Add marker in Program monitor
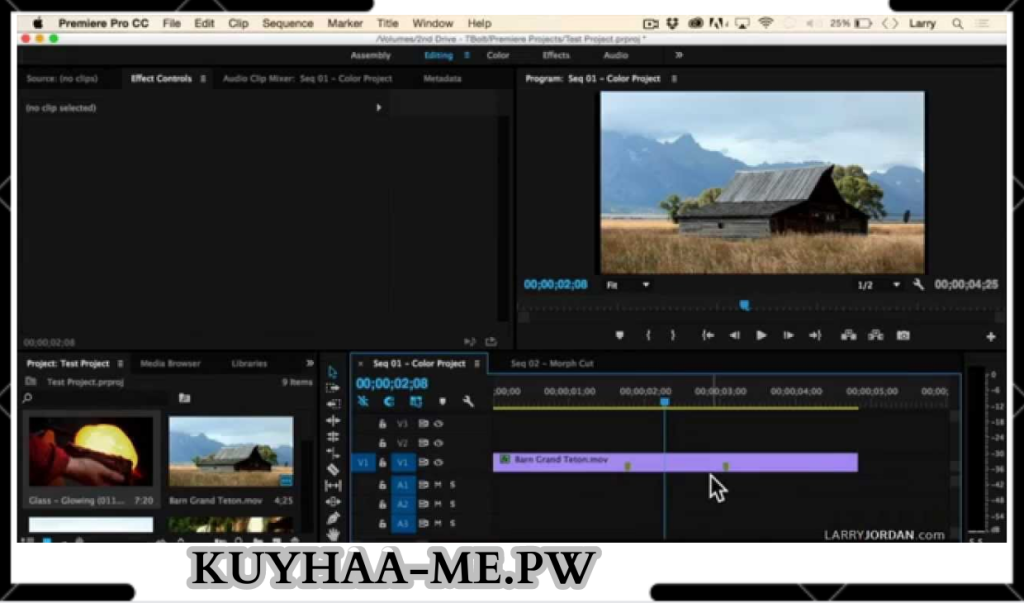Screen dimensions: 1024x603 click(x=619, y=335)
